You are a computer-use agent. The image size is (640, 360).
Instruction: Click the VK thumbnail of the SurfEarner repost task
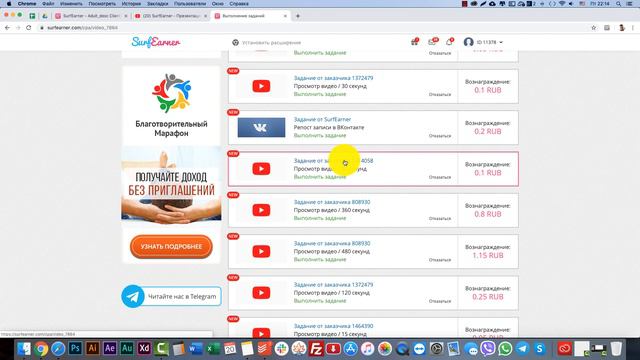tap(261, 127)
